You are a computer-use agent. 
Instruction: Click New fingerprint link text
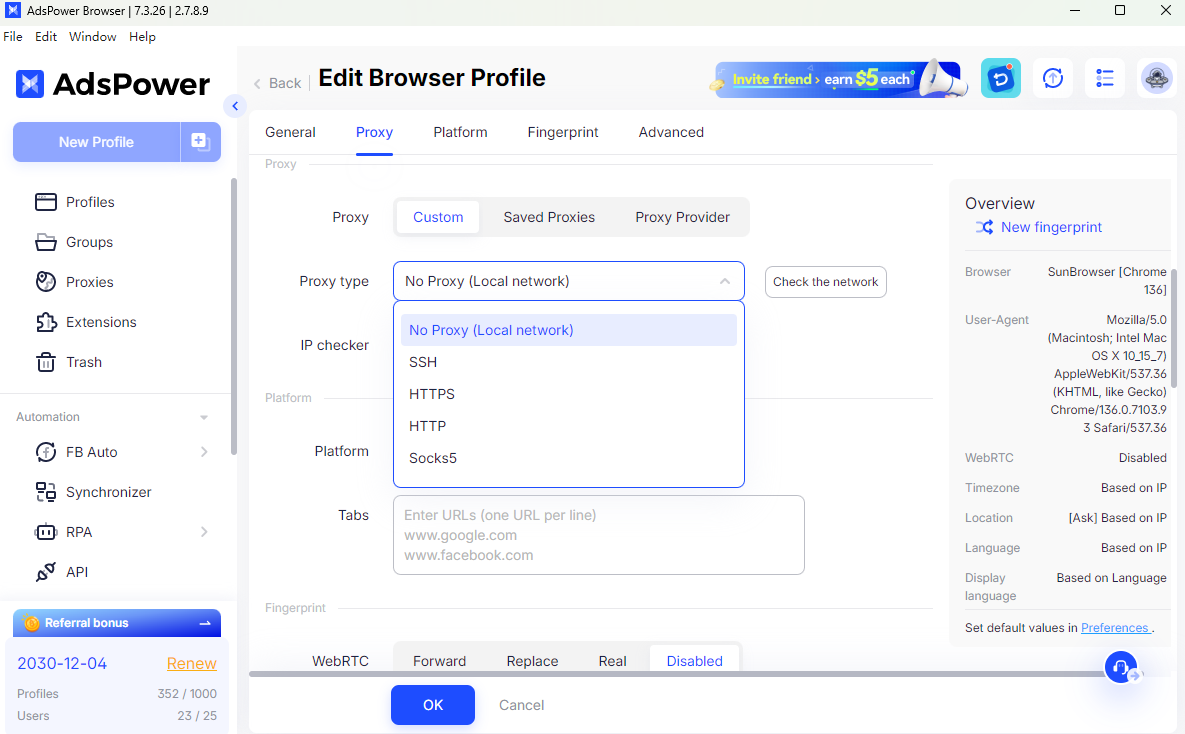pos(1051,227)
